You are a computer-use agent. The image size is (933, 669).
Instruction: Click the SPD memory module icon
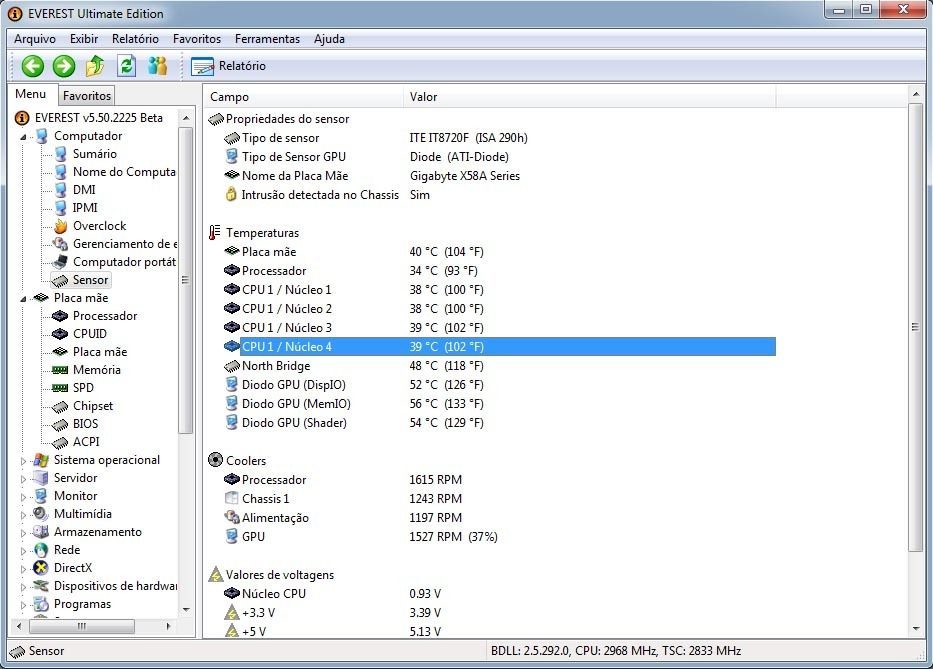(x=60, y=387)
